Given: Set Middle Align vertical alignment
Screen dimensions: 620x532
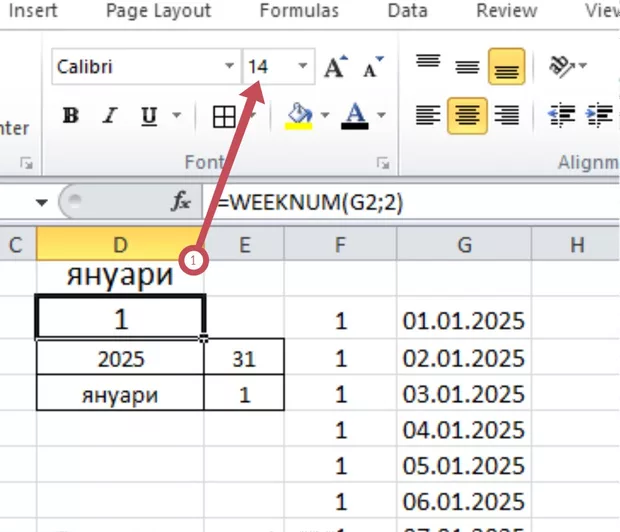Looking at the screenshot, I should click(x=467, y=66).
